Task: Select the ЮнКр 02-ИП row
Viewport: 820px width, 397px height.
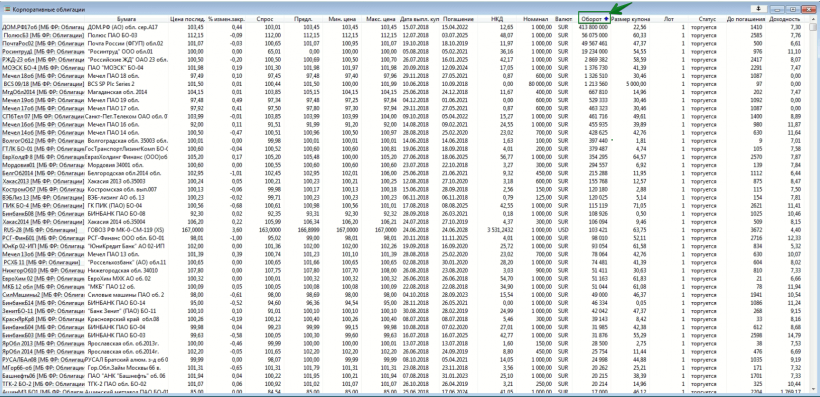Action: pos(405,246)
